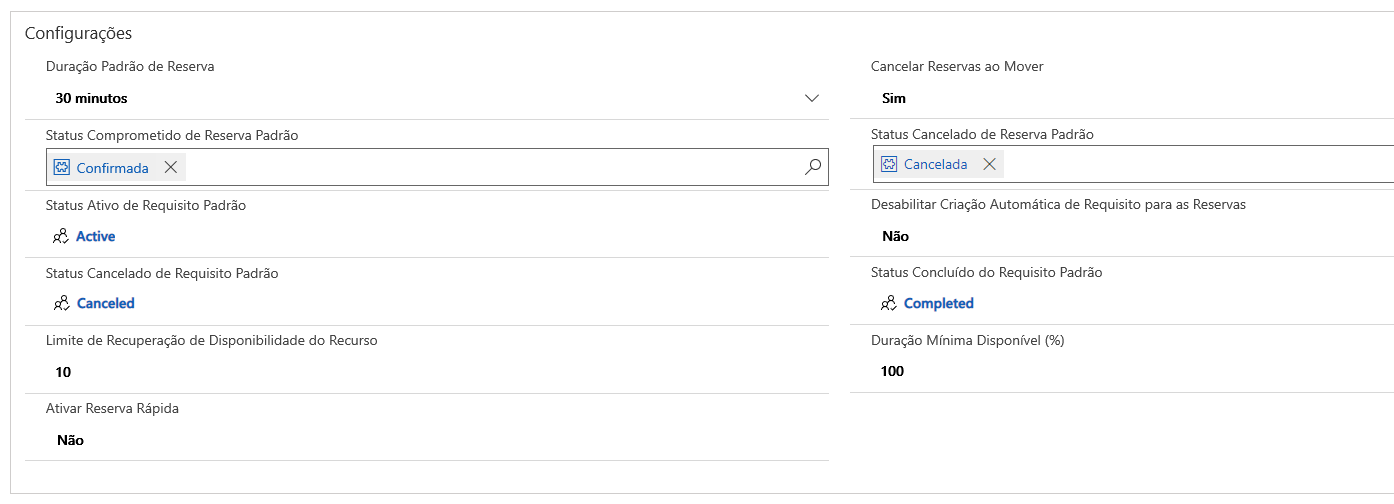Click the people icon beside Active

(61, 236)
